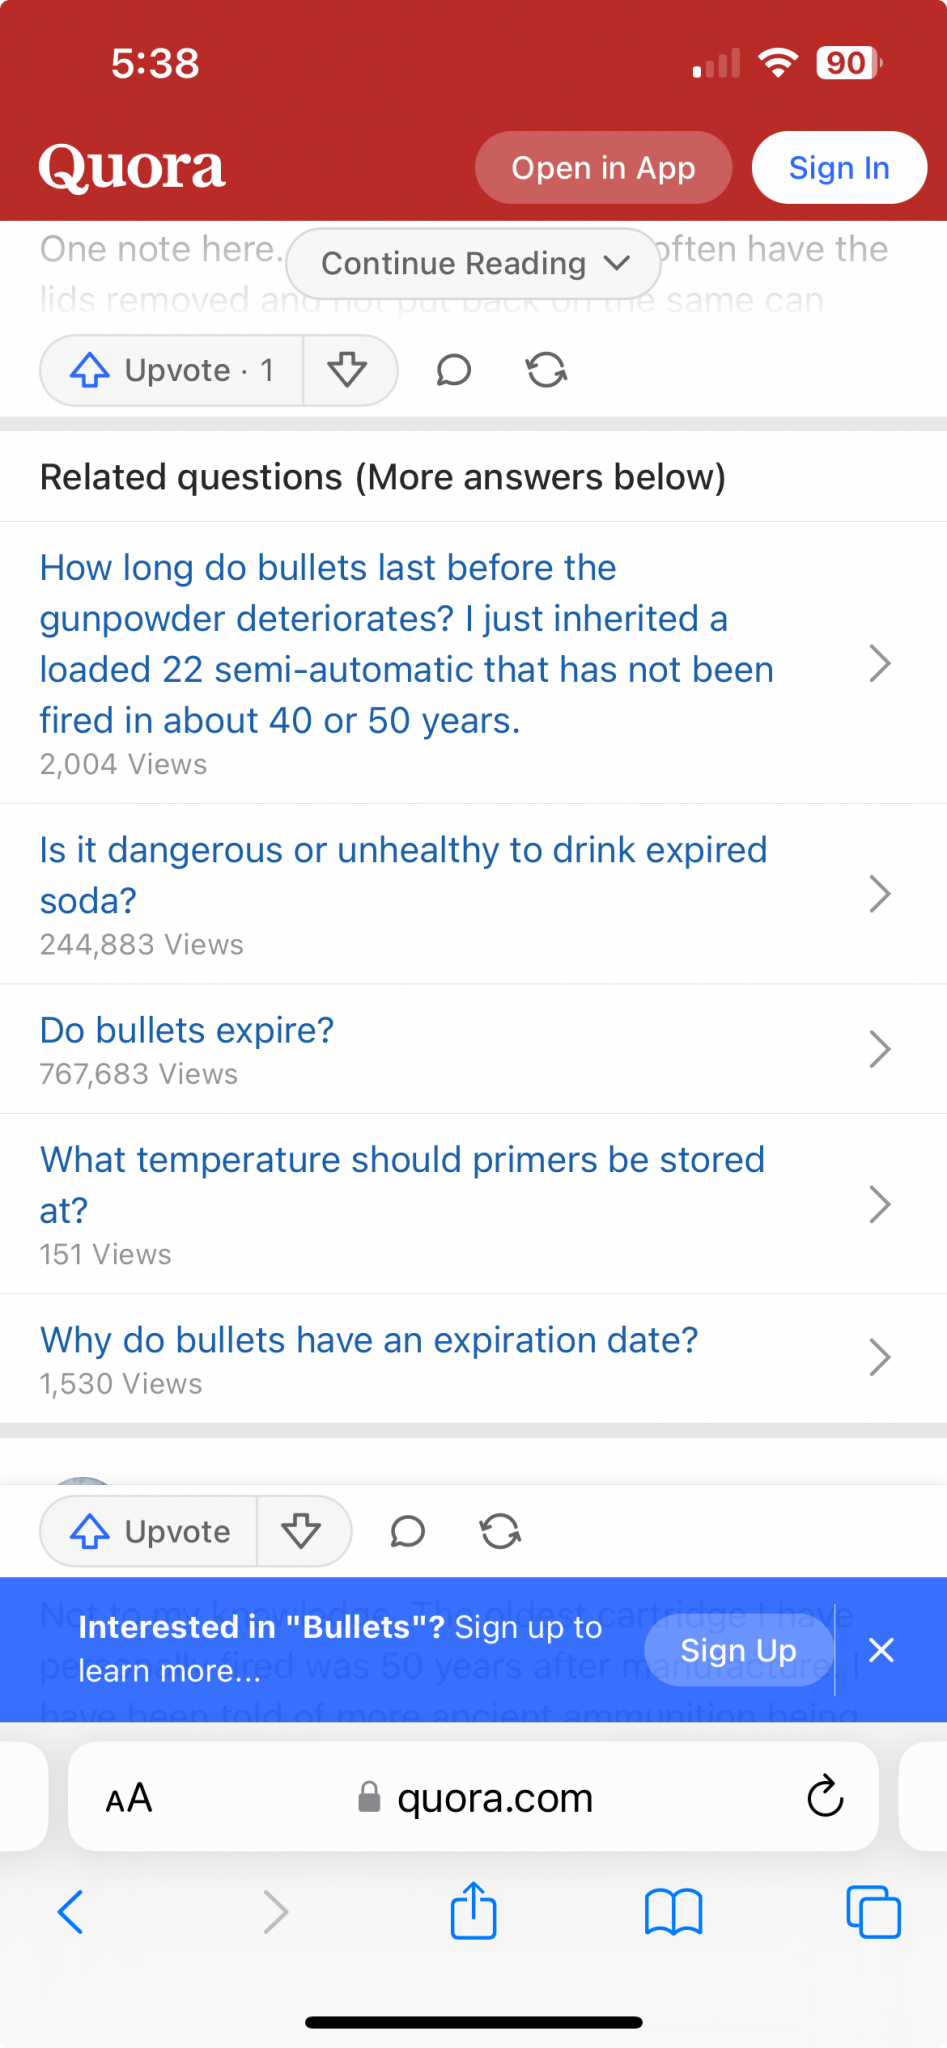This screenshot has height=2048, width=947.
Task: Expand answer with Continue Reading
Action: pyautogui.click(x=474, y=263)
